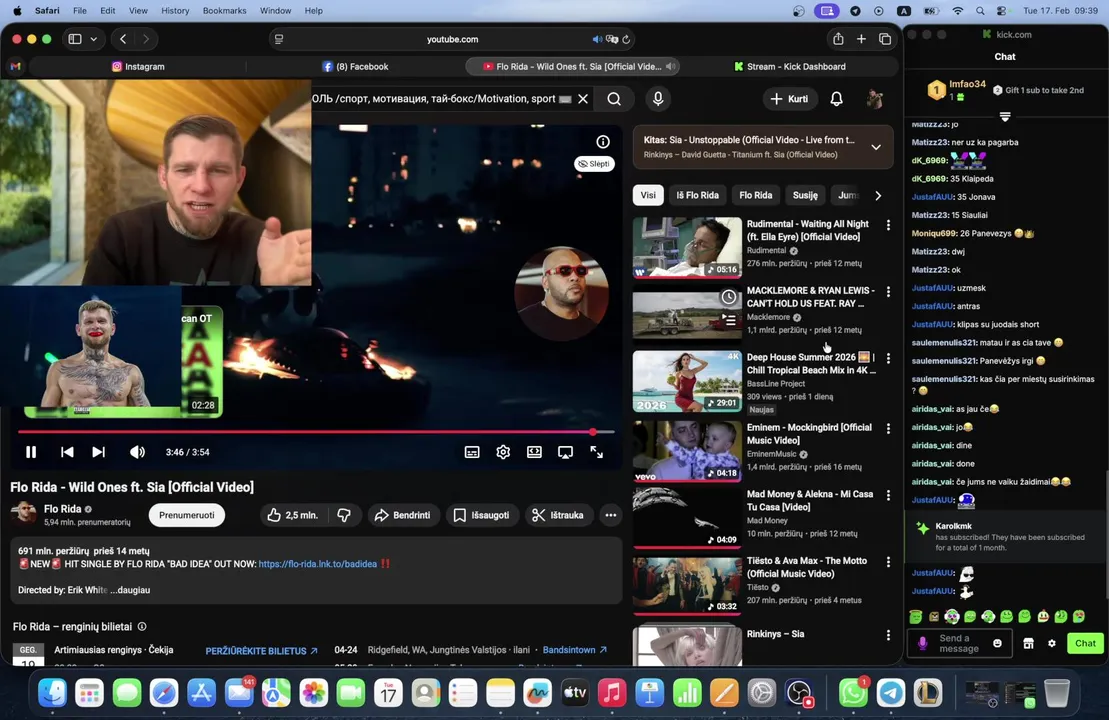This screenshot has height=720, width=1109.
Task: Save video with Išsaugoti button
Action: [x=482, y=515]
